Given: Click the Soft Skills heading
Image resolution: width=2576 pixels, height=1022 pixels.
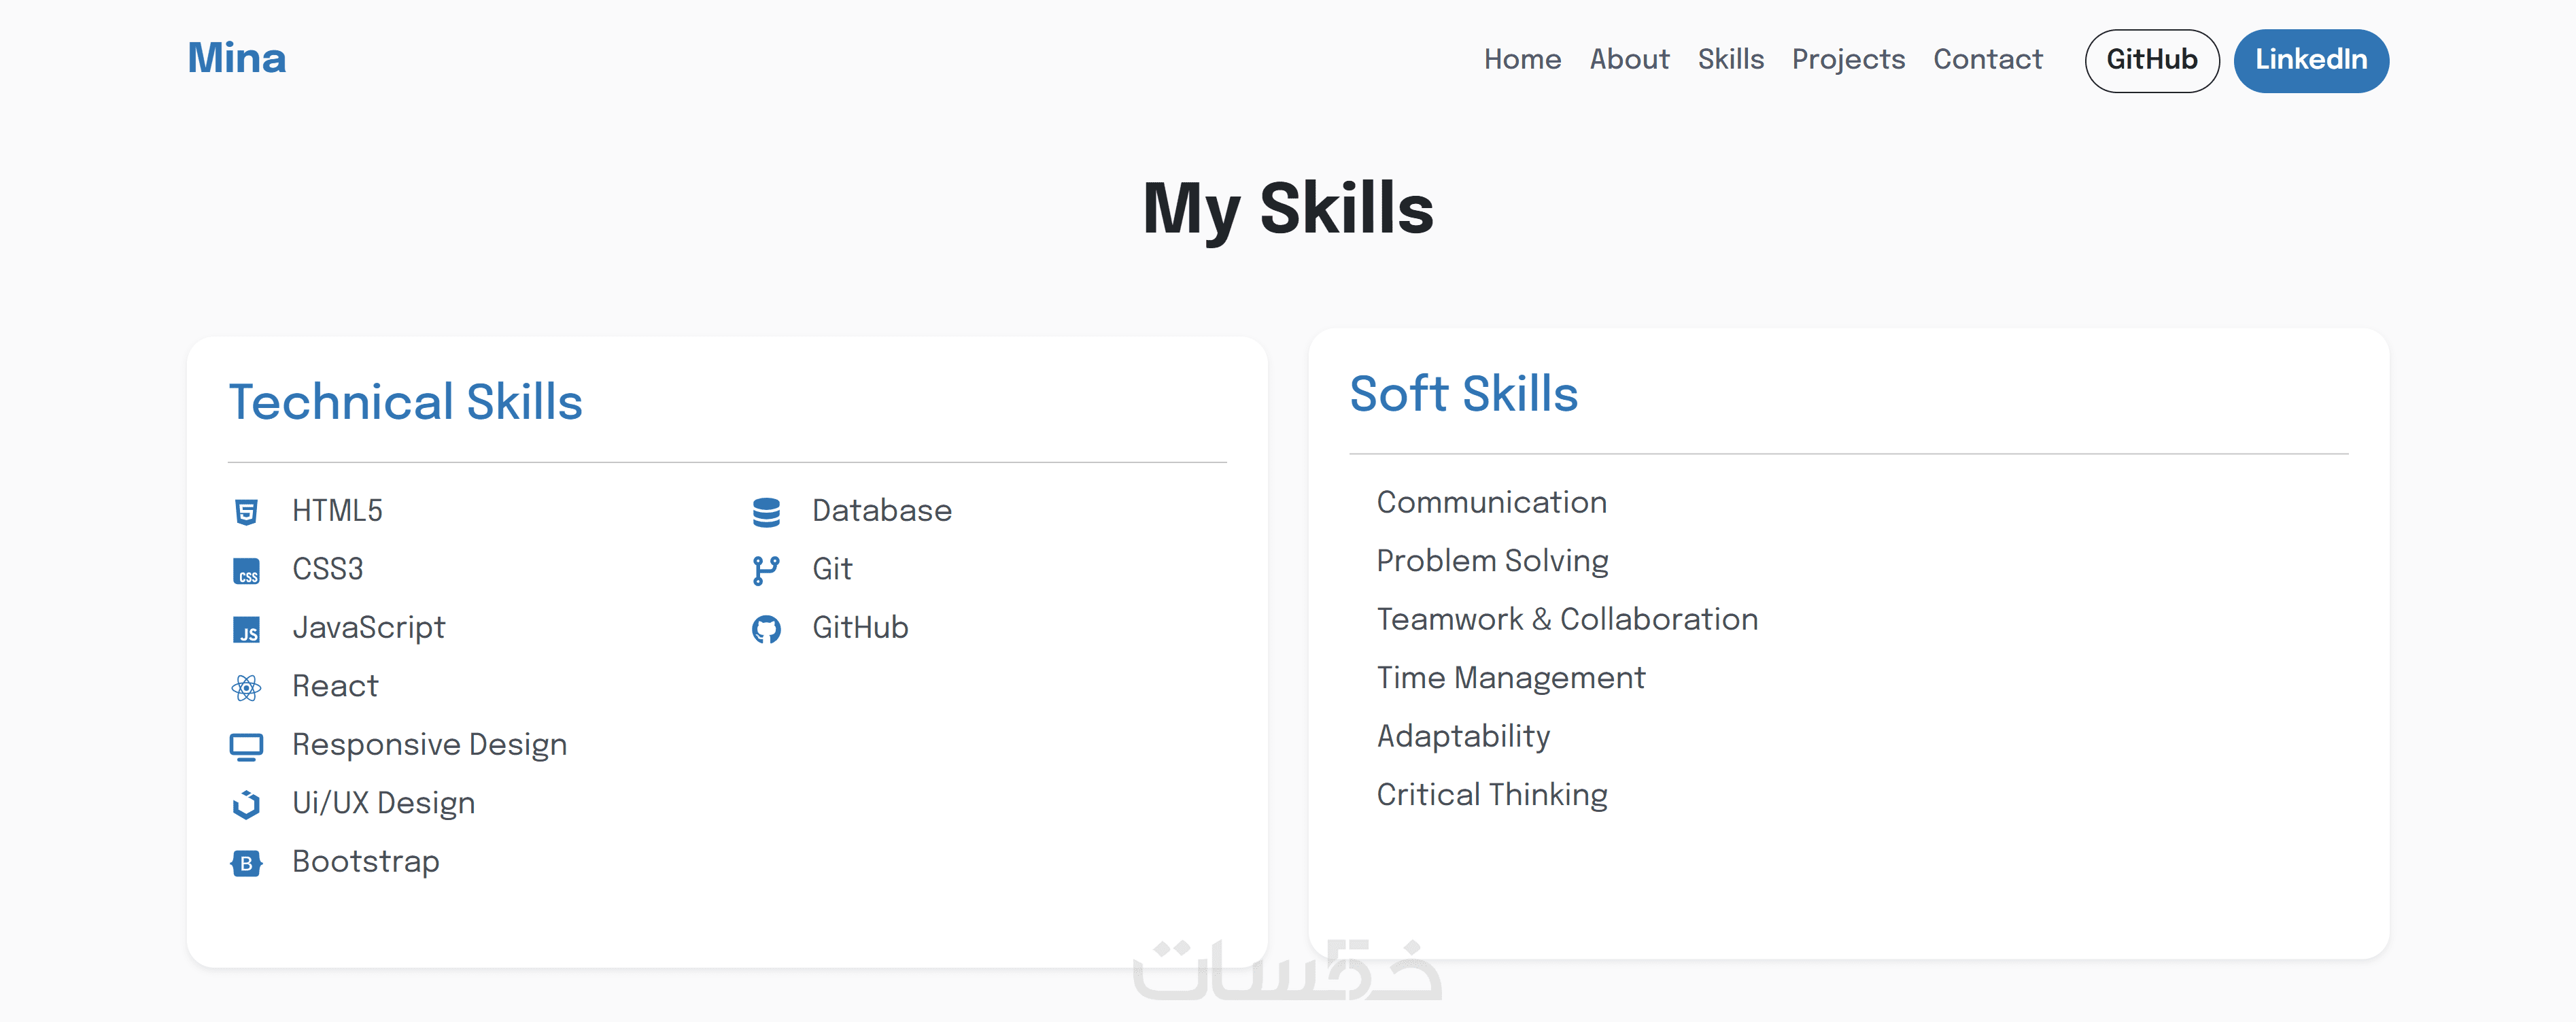Looking at the screenshot, I should [x=1463, y=394].
